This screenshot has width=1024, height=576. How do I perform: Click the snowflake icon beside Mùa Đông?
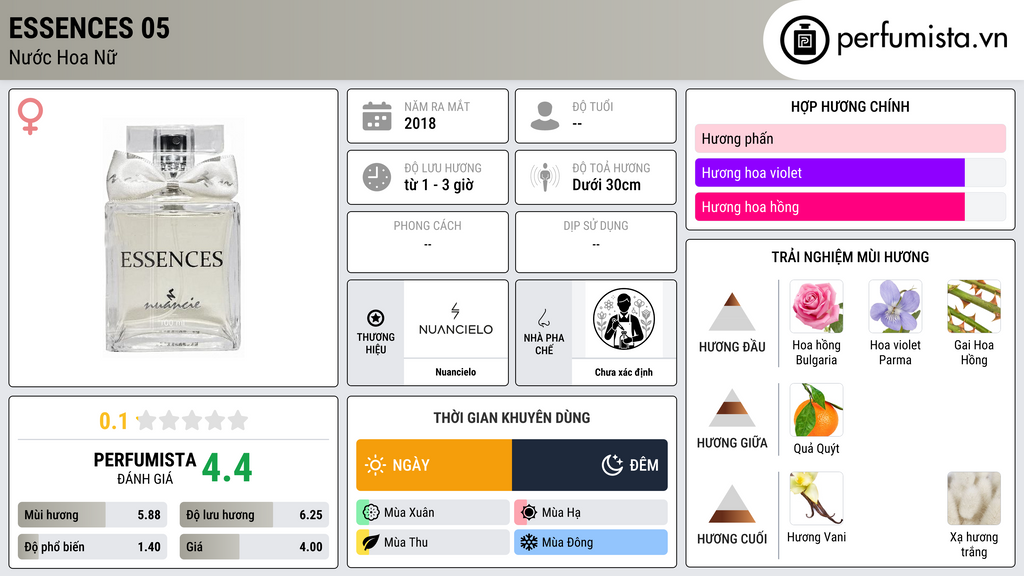[528, 542]
